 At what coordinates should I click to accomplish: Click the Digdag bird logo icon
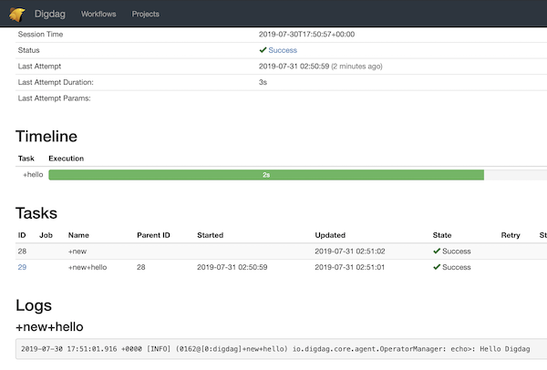tap(17, 14)
